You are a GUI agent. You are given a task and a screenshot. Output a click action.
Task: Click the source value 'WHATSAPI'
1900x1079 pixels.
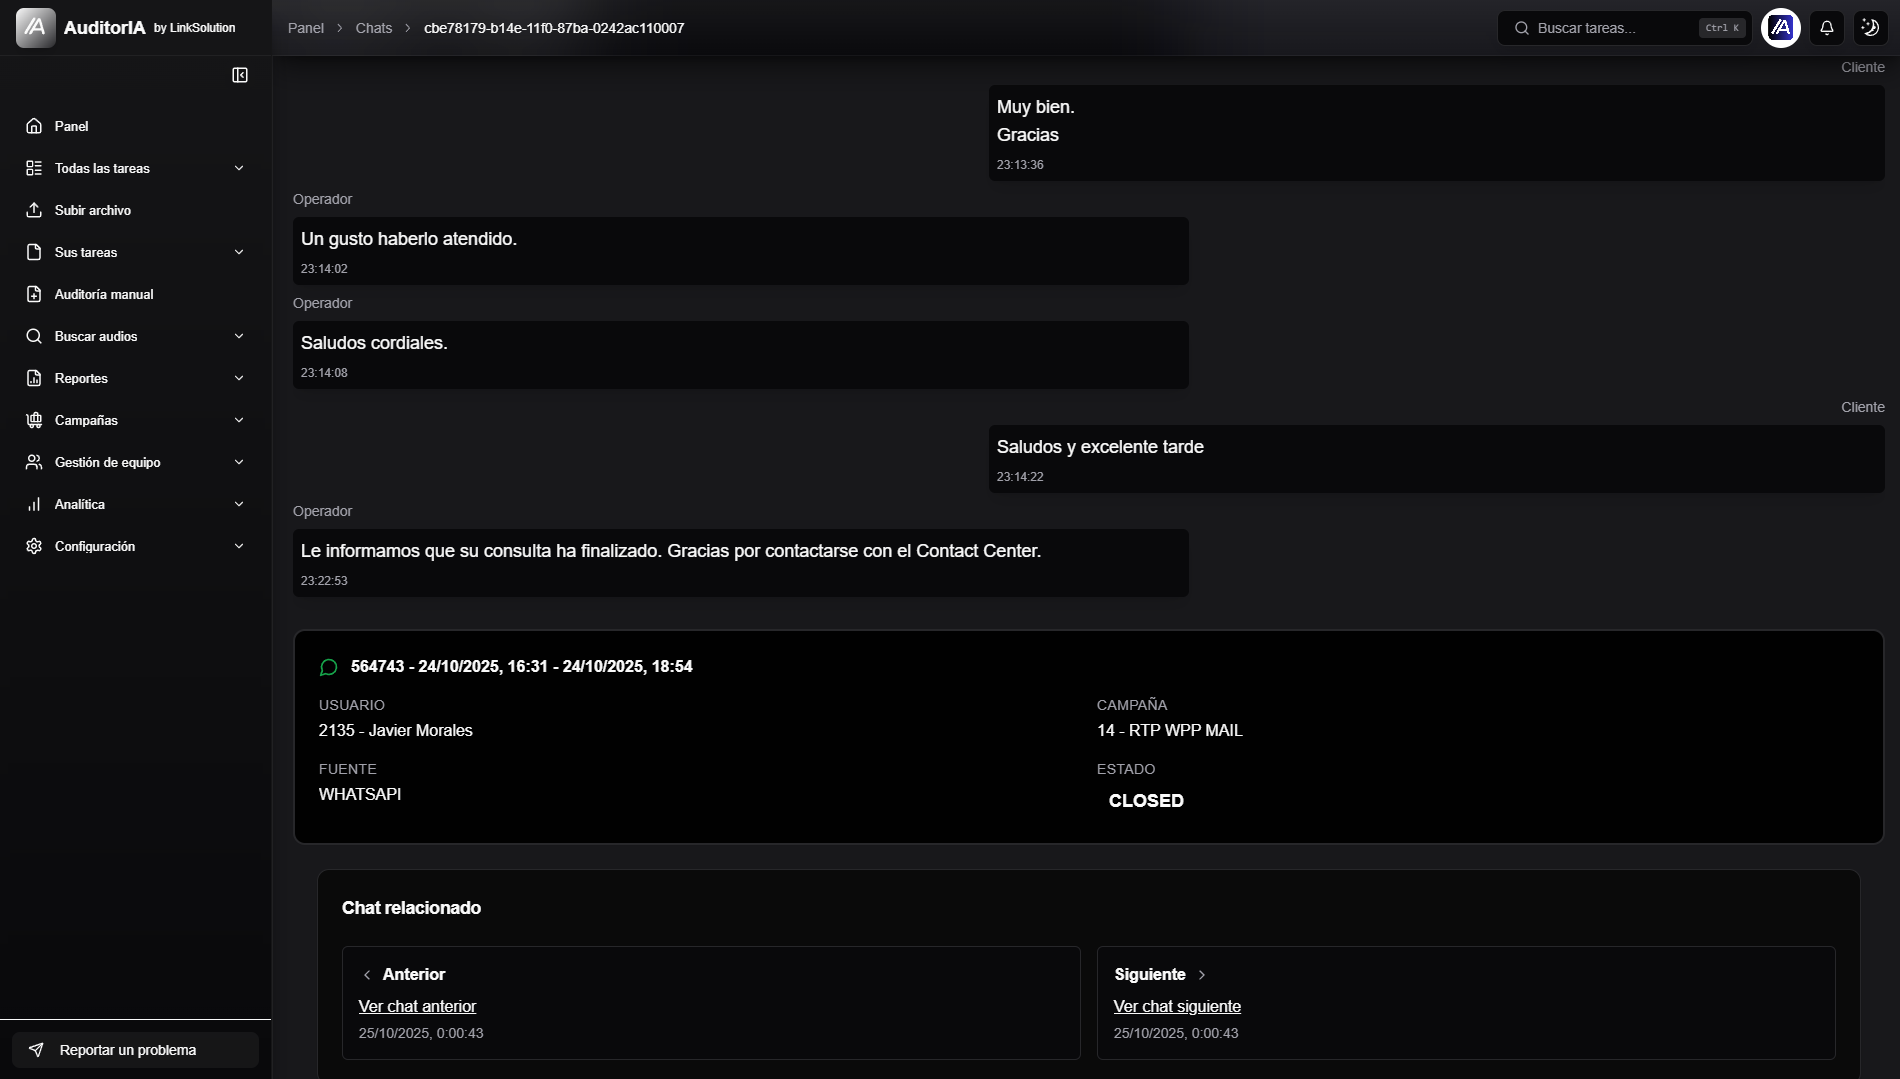point(360,794)
